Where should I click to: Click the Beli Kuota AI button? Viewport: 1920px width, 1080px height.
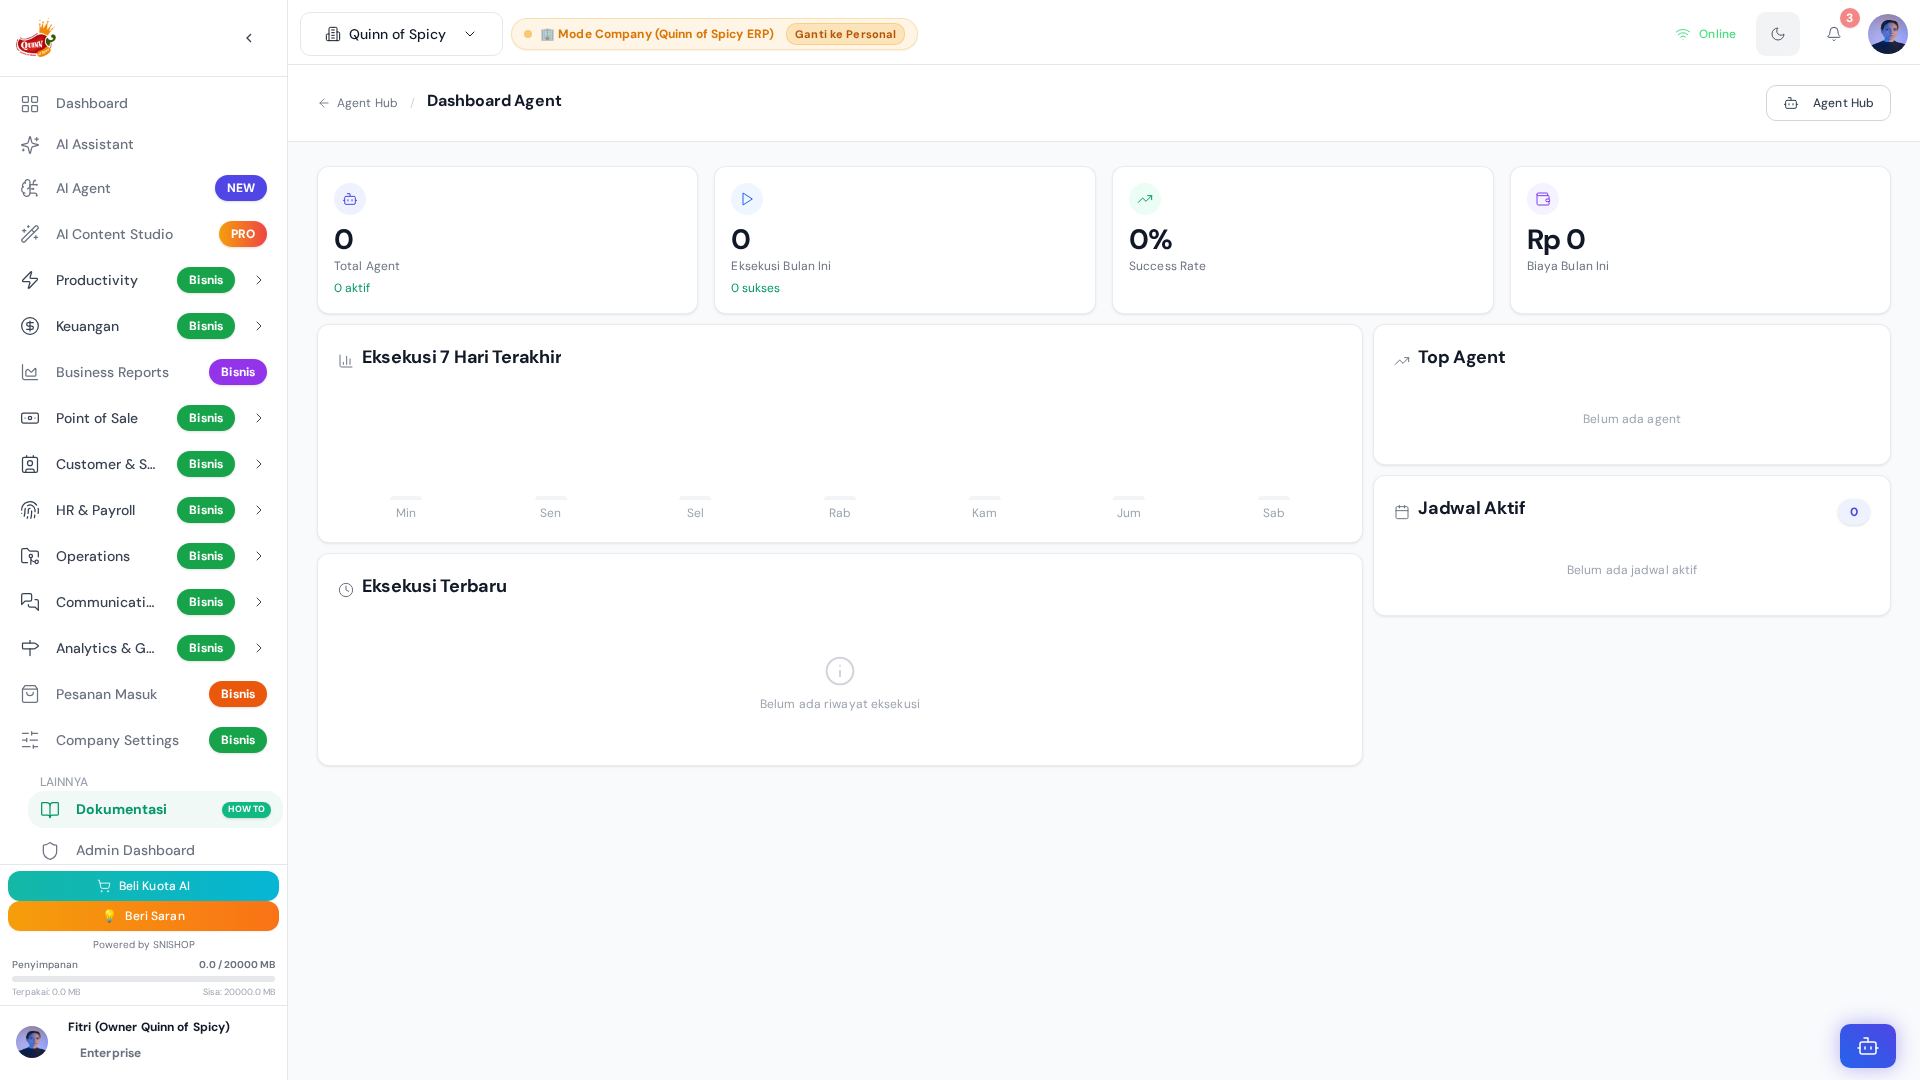(143, 886)
